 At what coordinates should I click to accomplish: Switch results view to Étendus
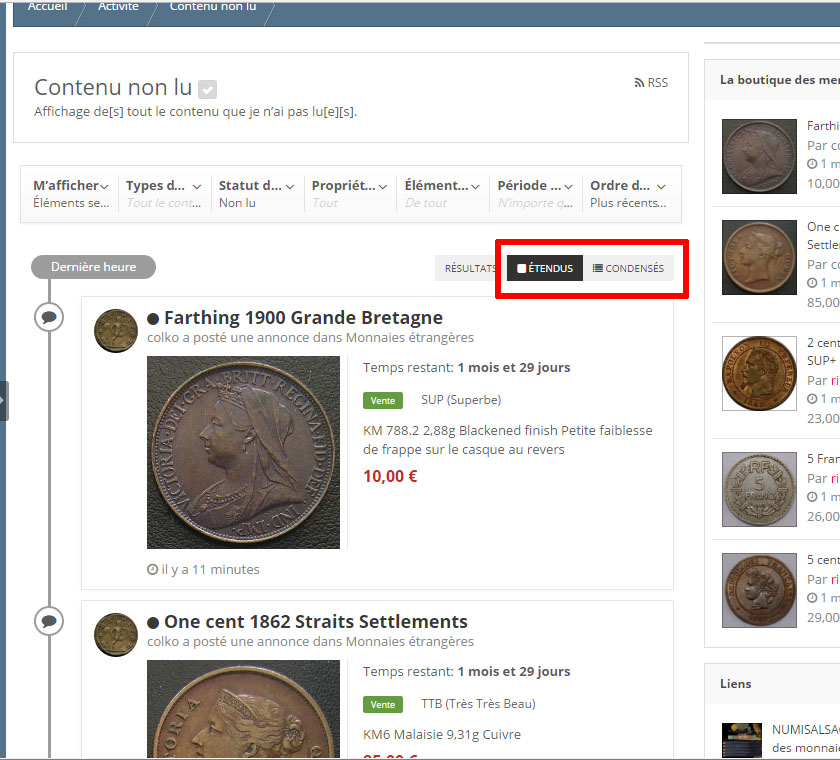(545, 268)
